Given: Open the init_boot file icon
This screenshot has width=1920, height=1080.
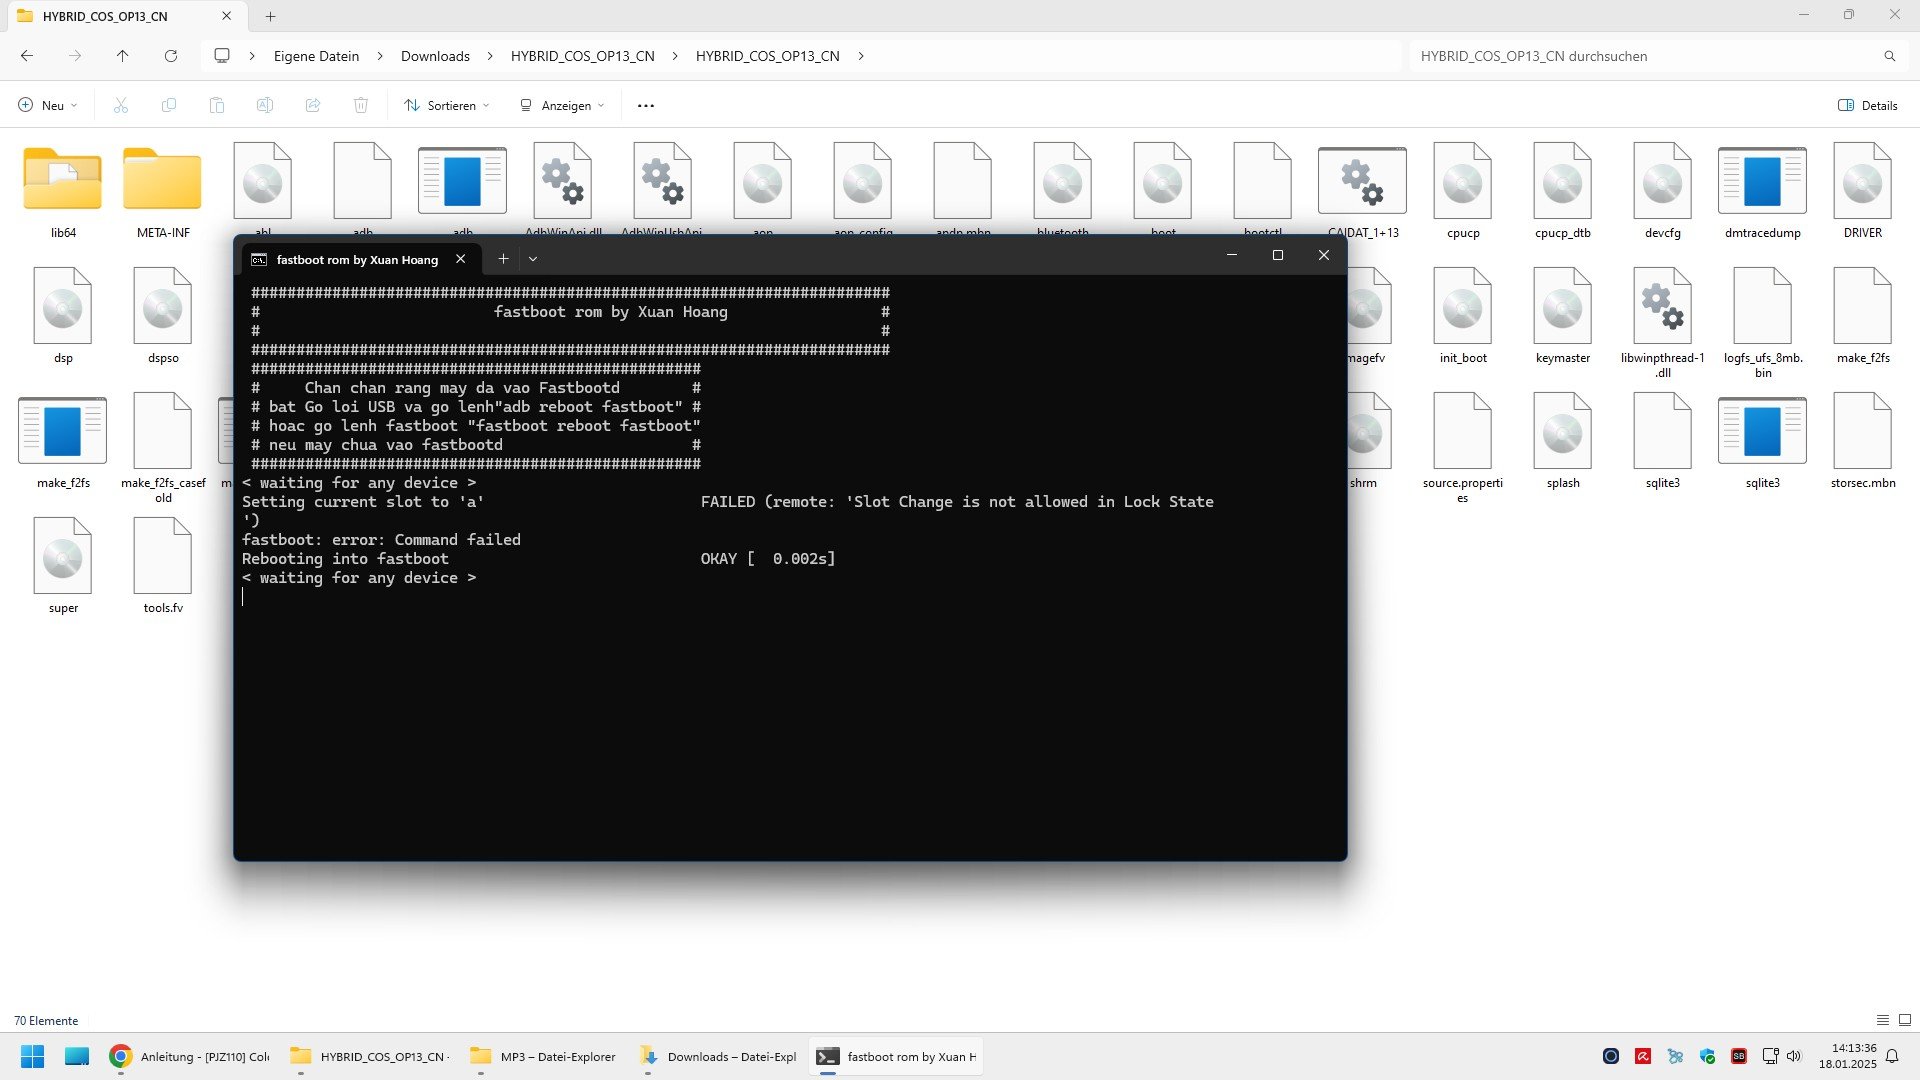Looking at the screenshot, I should [1462, 307].
